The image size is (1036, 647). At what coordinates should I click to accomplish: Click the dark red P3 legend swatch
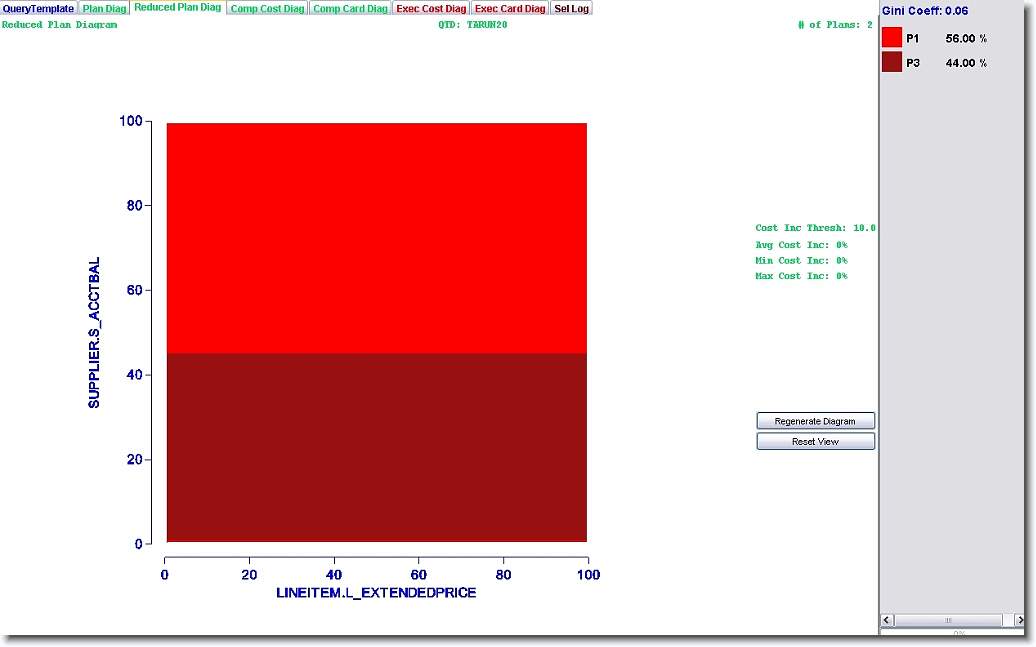point(892,63)
